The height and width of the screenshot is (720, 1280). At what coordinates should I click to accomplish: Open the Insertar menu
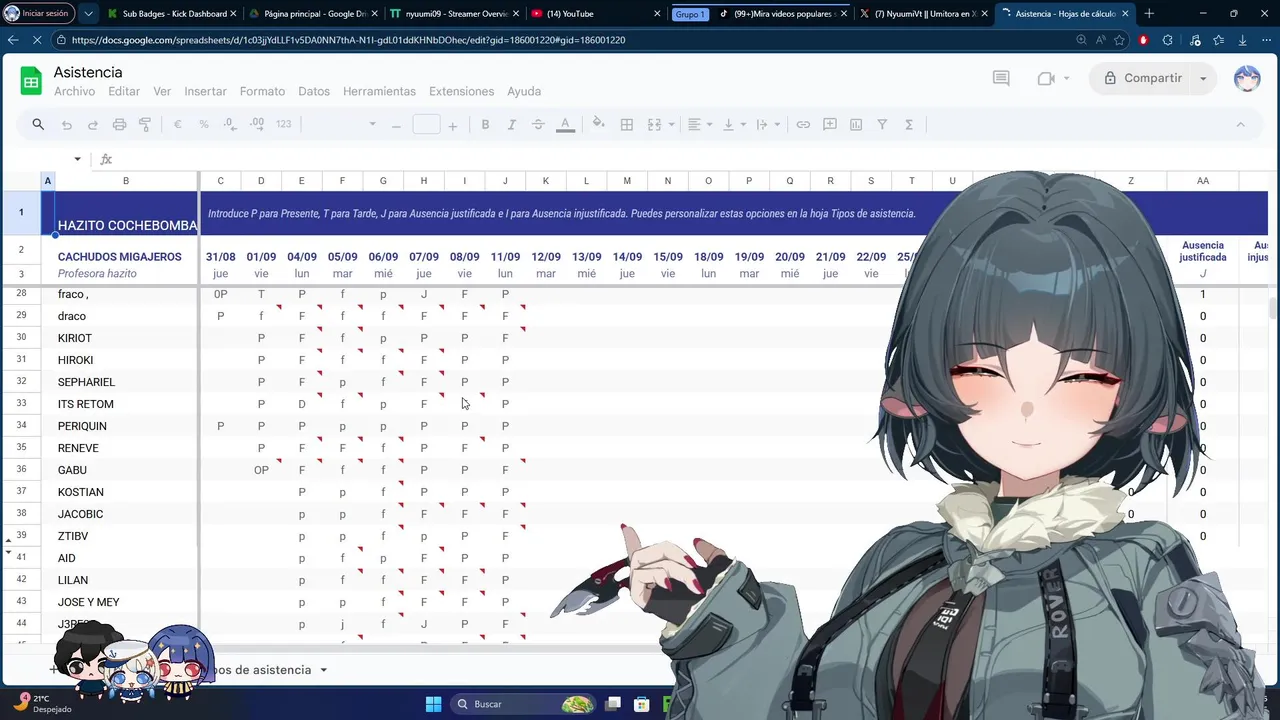(x=205, y=91)
